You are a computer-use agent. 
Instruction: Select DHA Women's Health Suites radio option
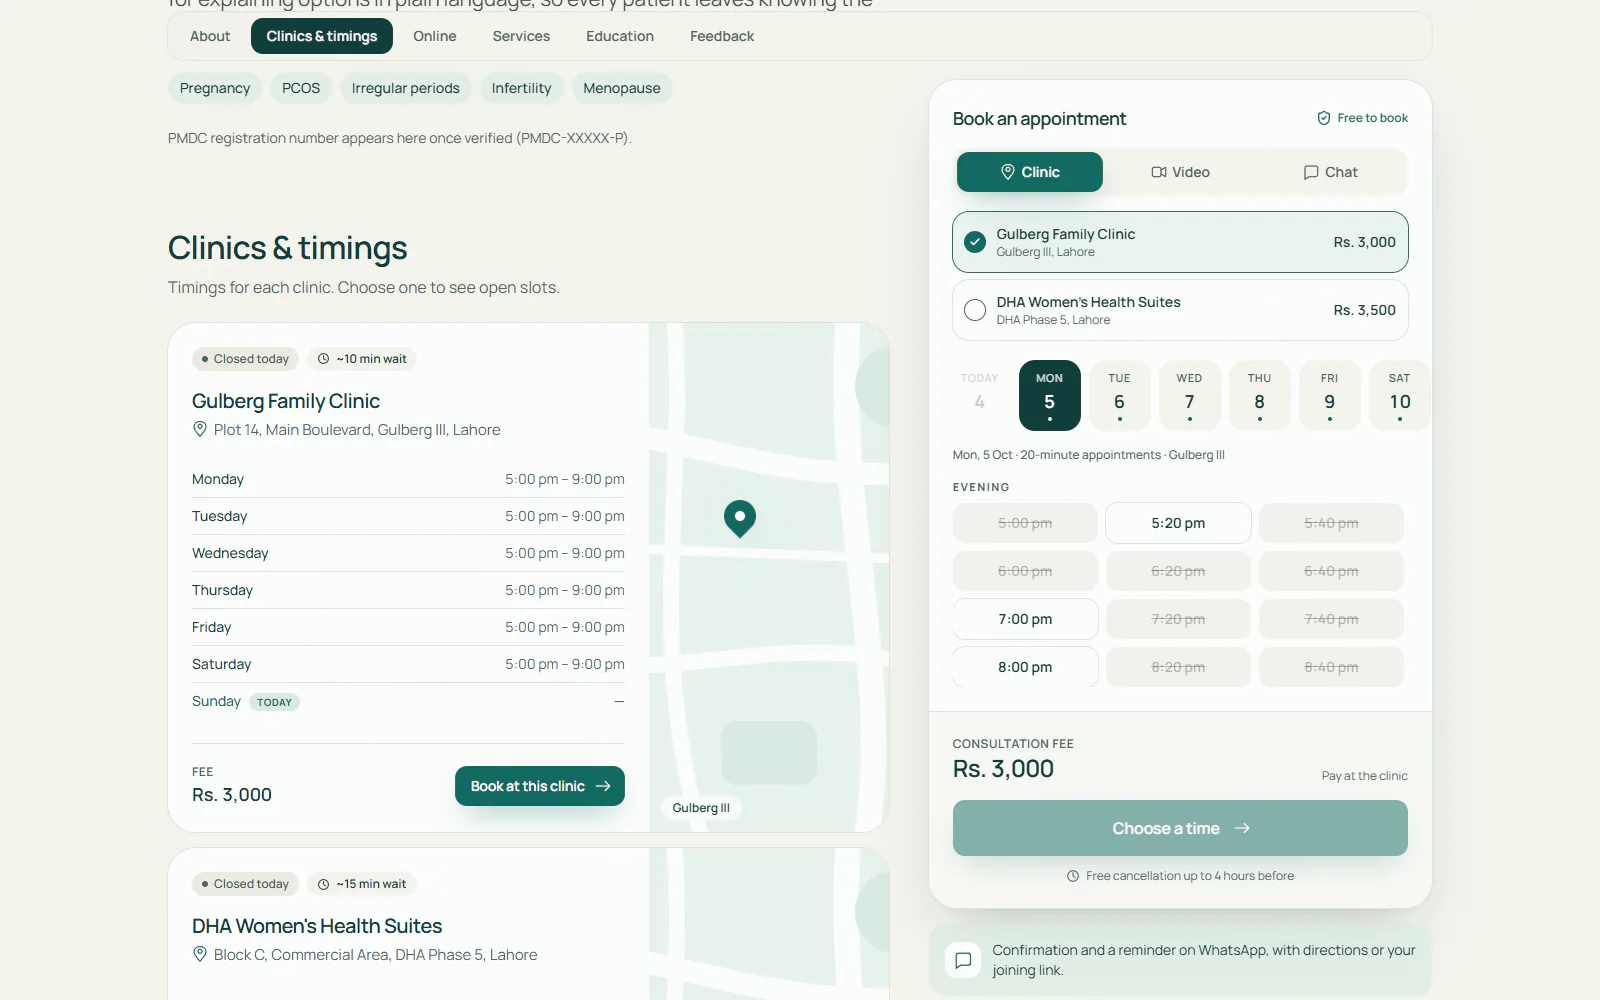(1180, 310)
